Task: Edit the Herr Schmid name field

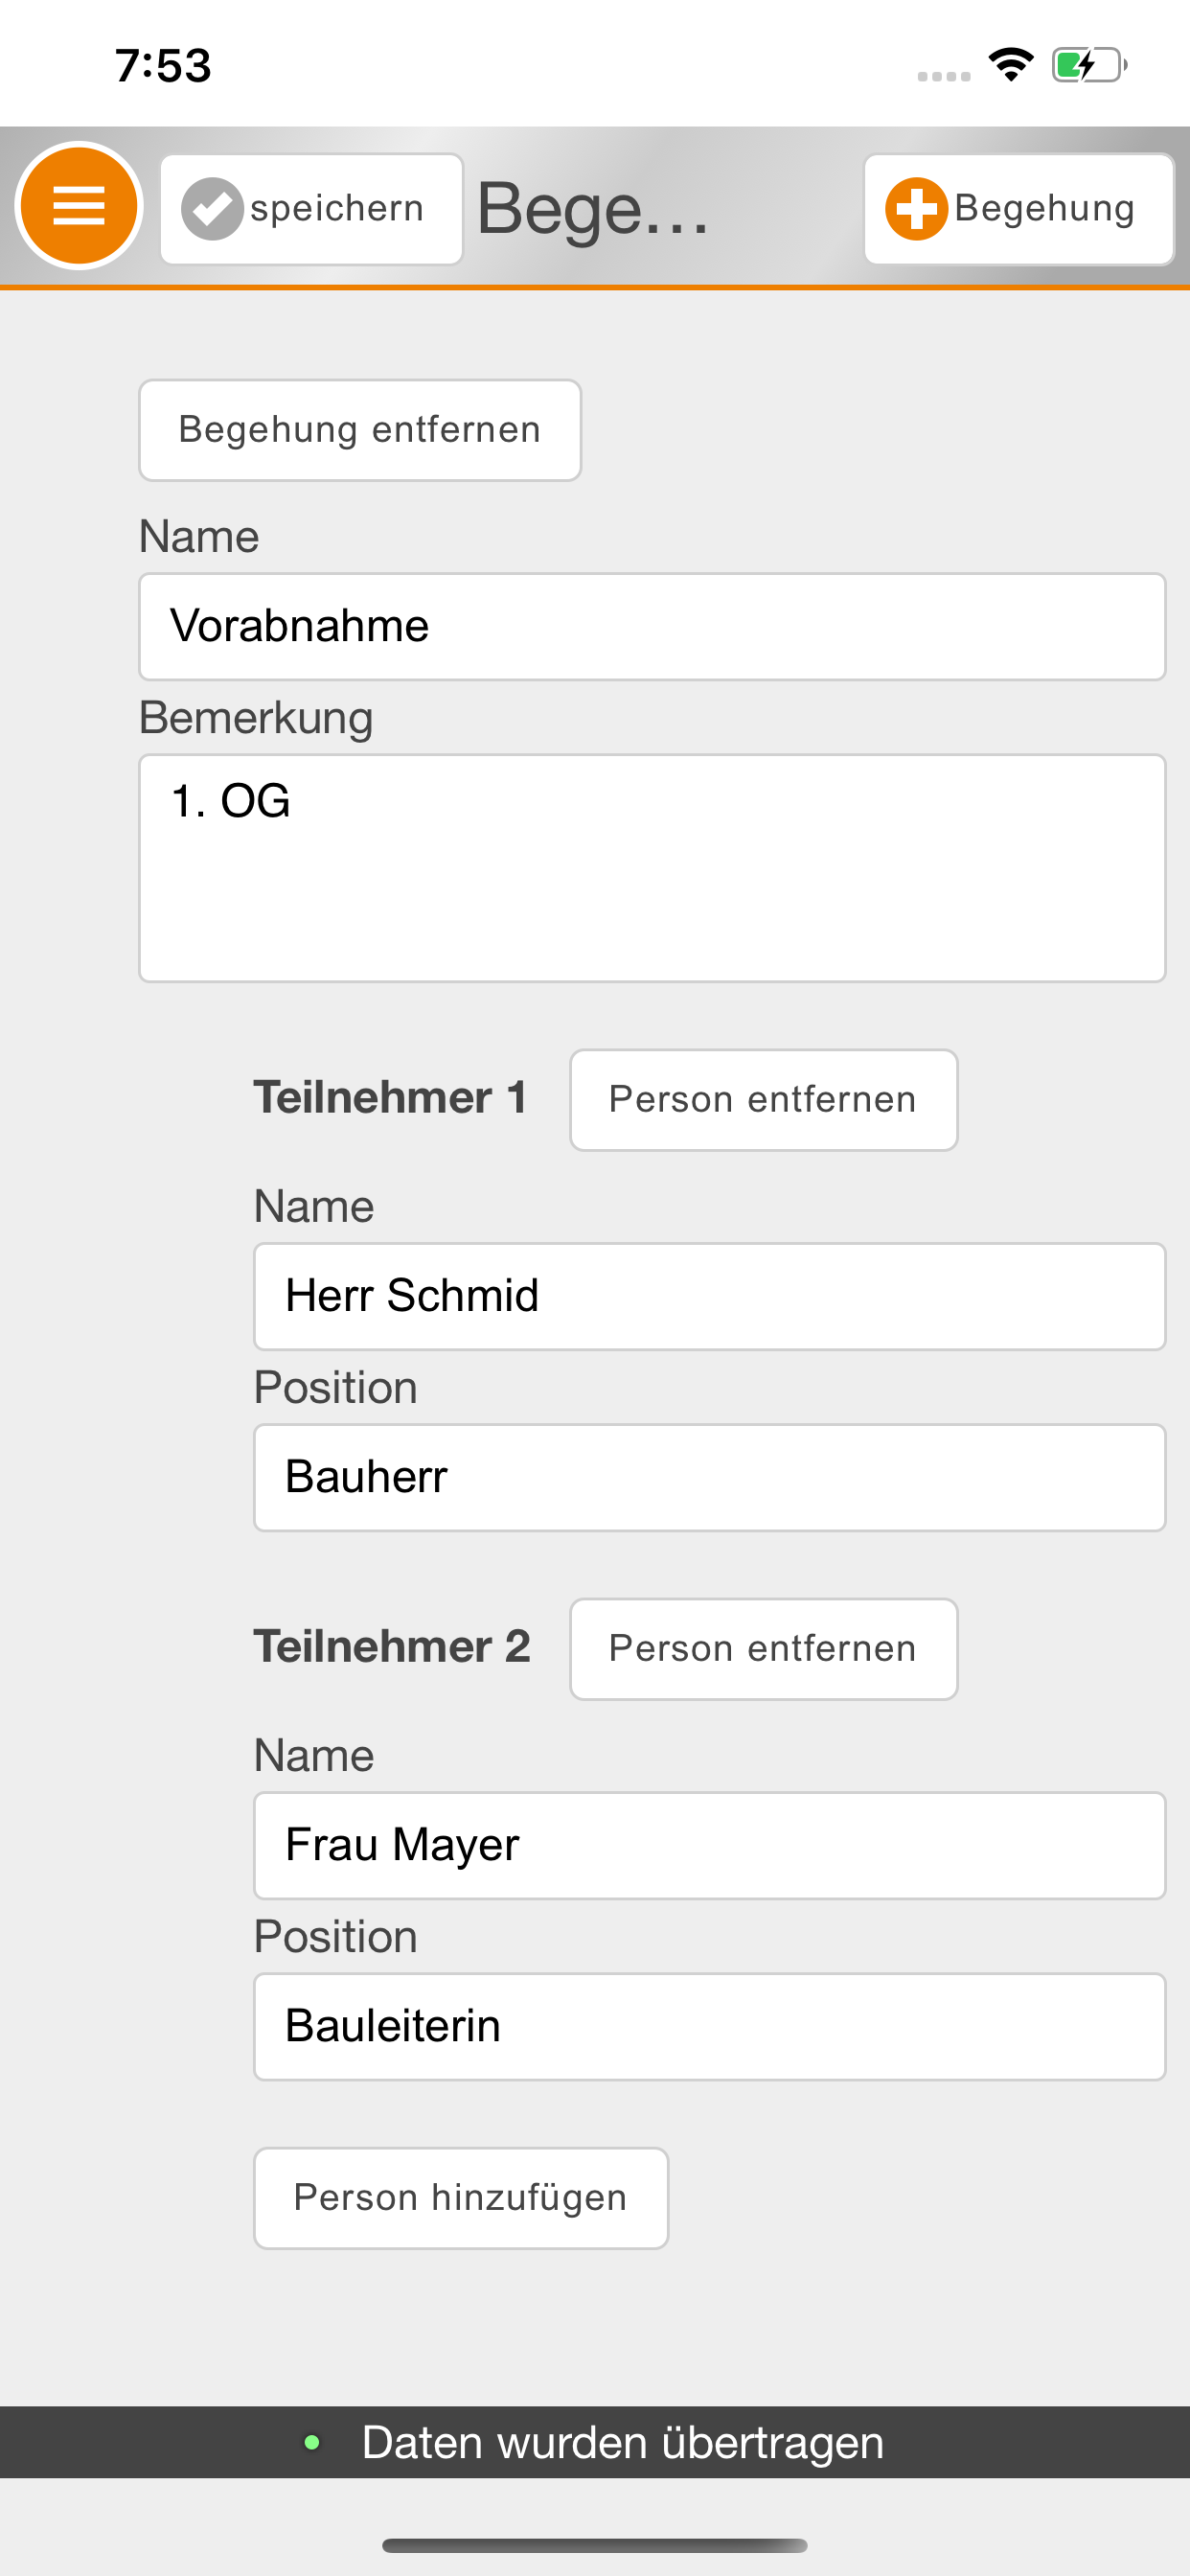Action: tap(709, 1296)
